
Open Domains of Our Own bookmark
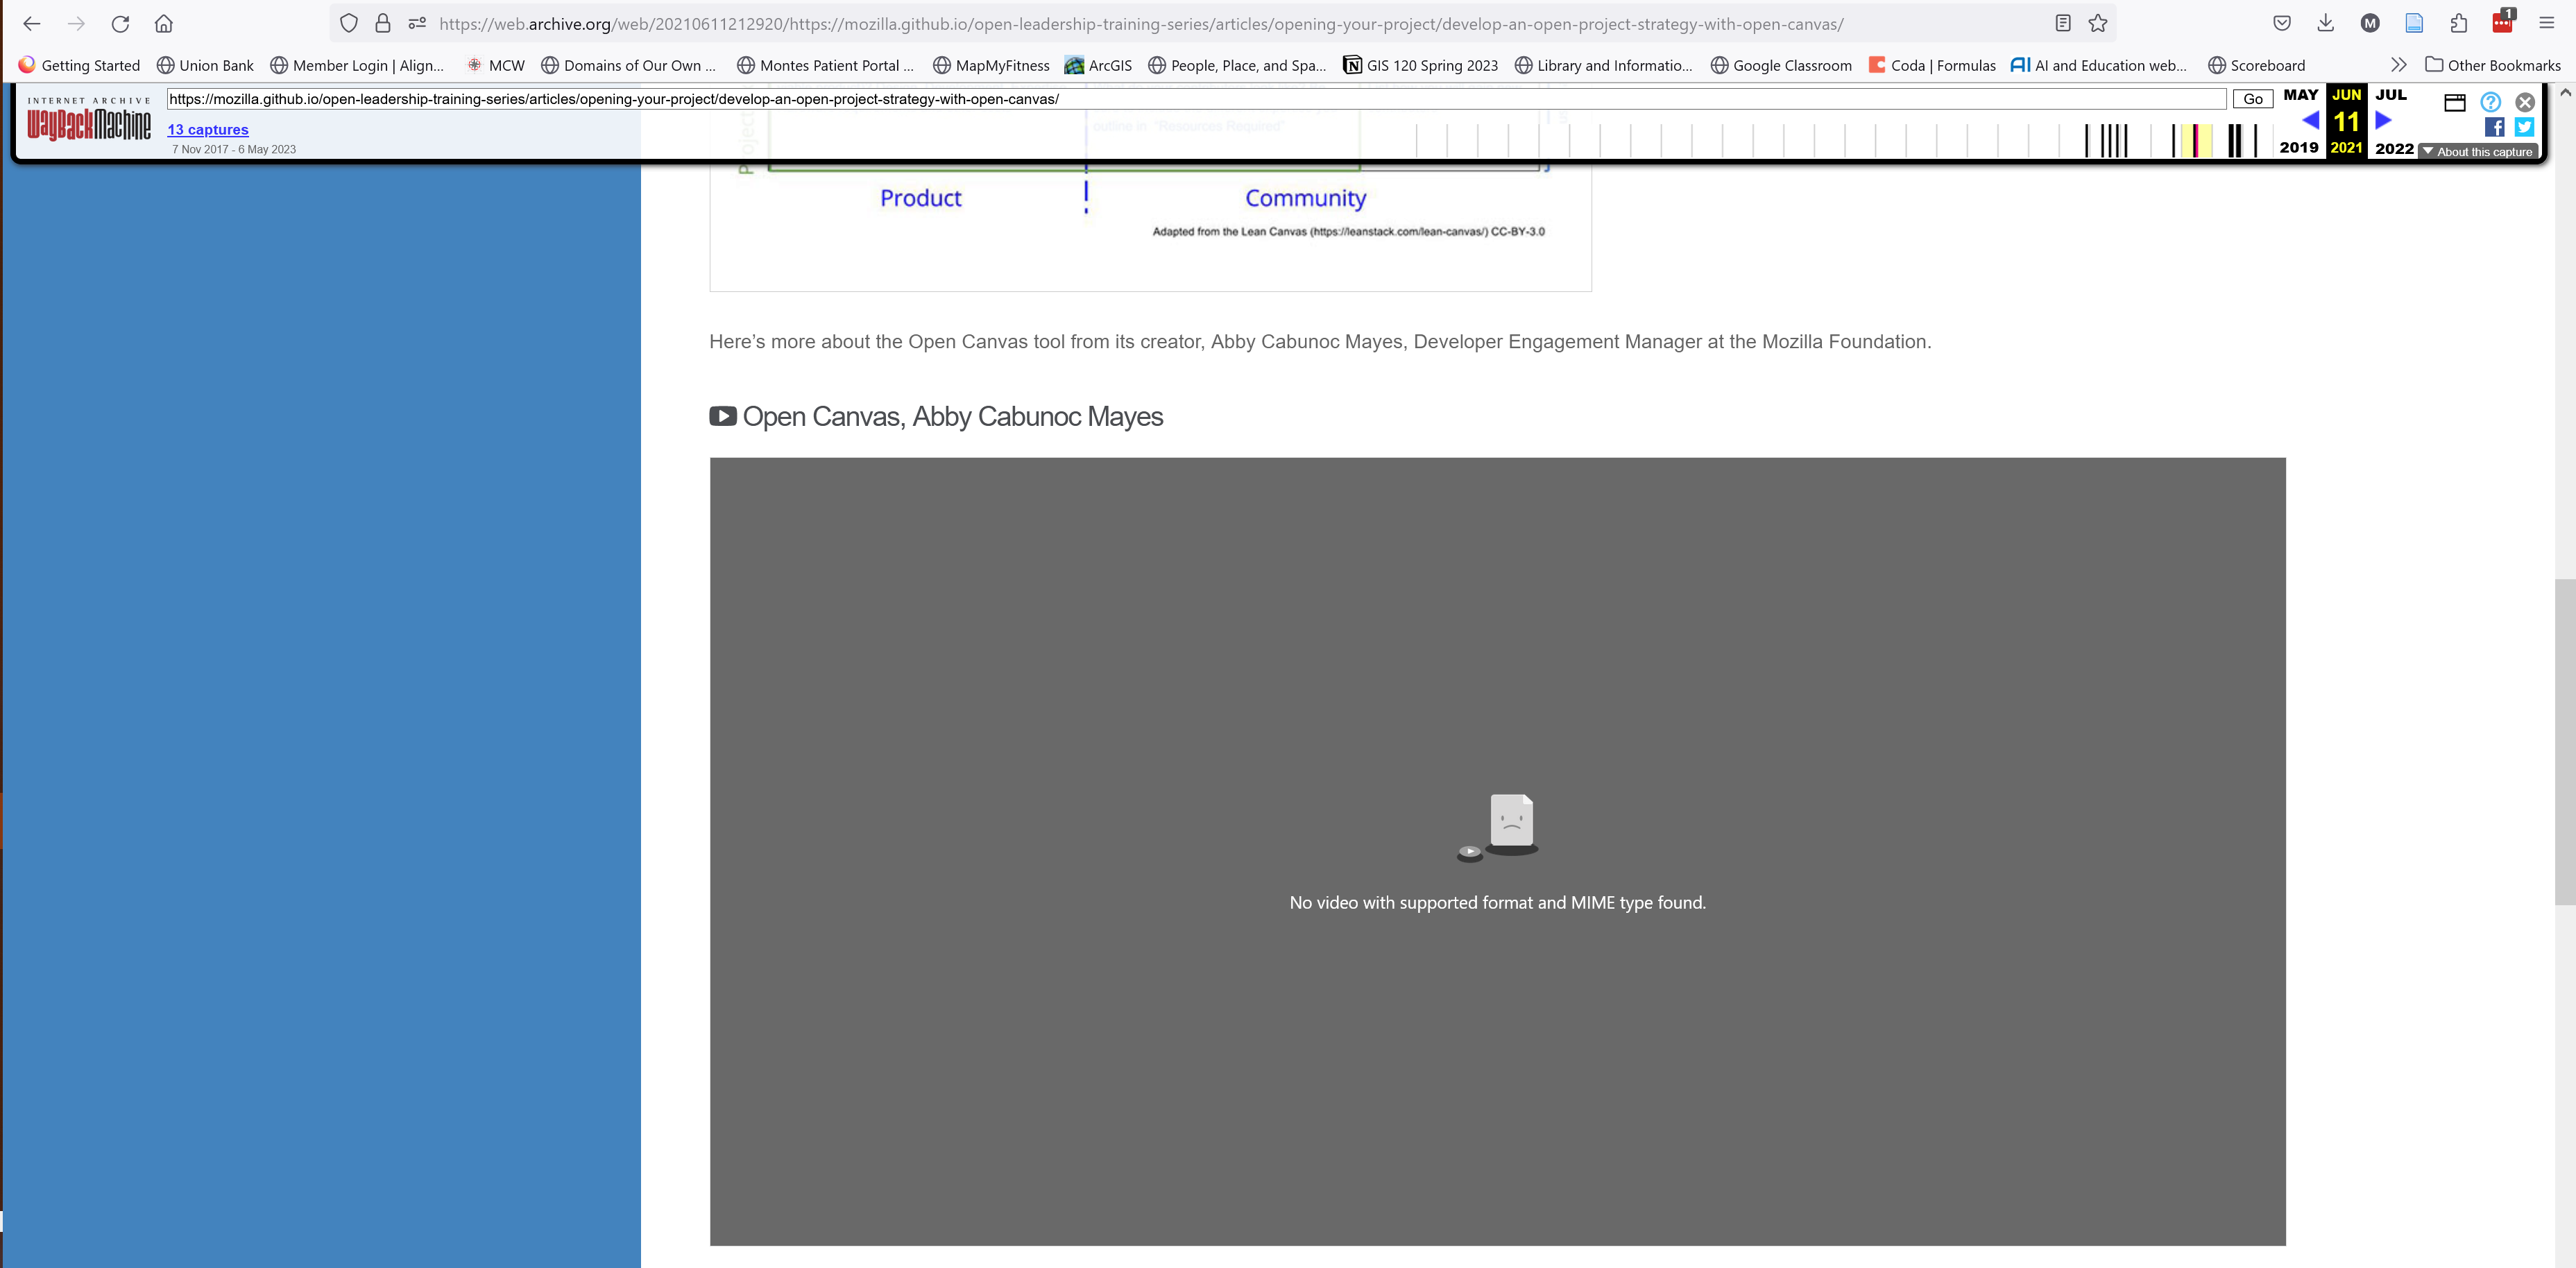(x=629, y=65)
